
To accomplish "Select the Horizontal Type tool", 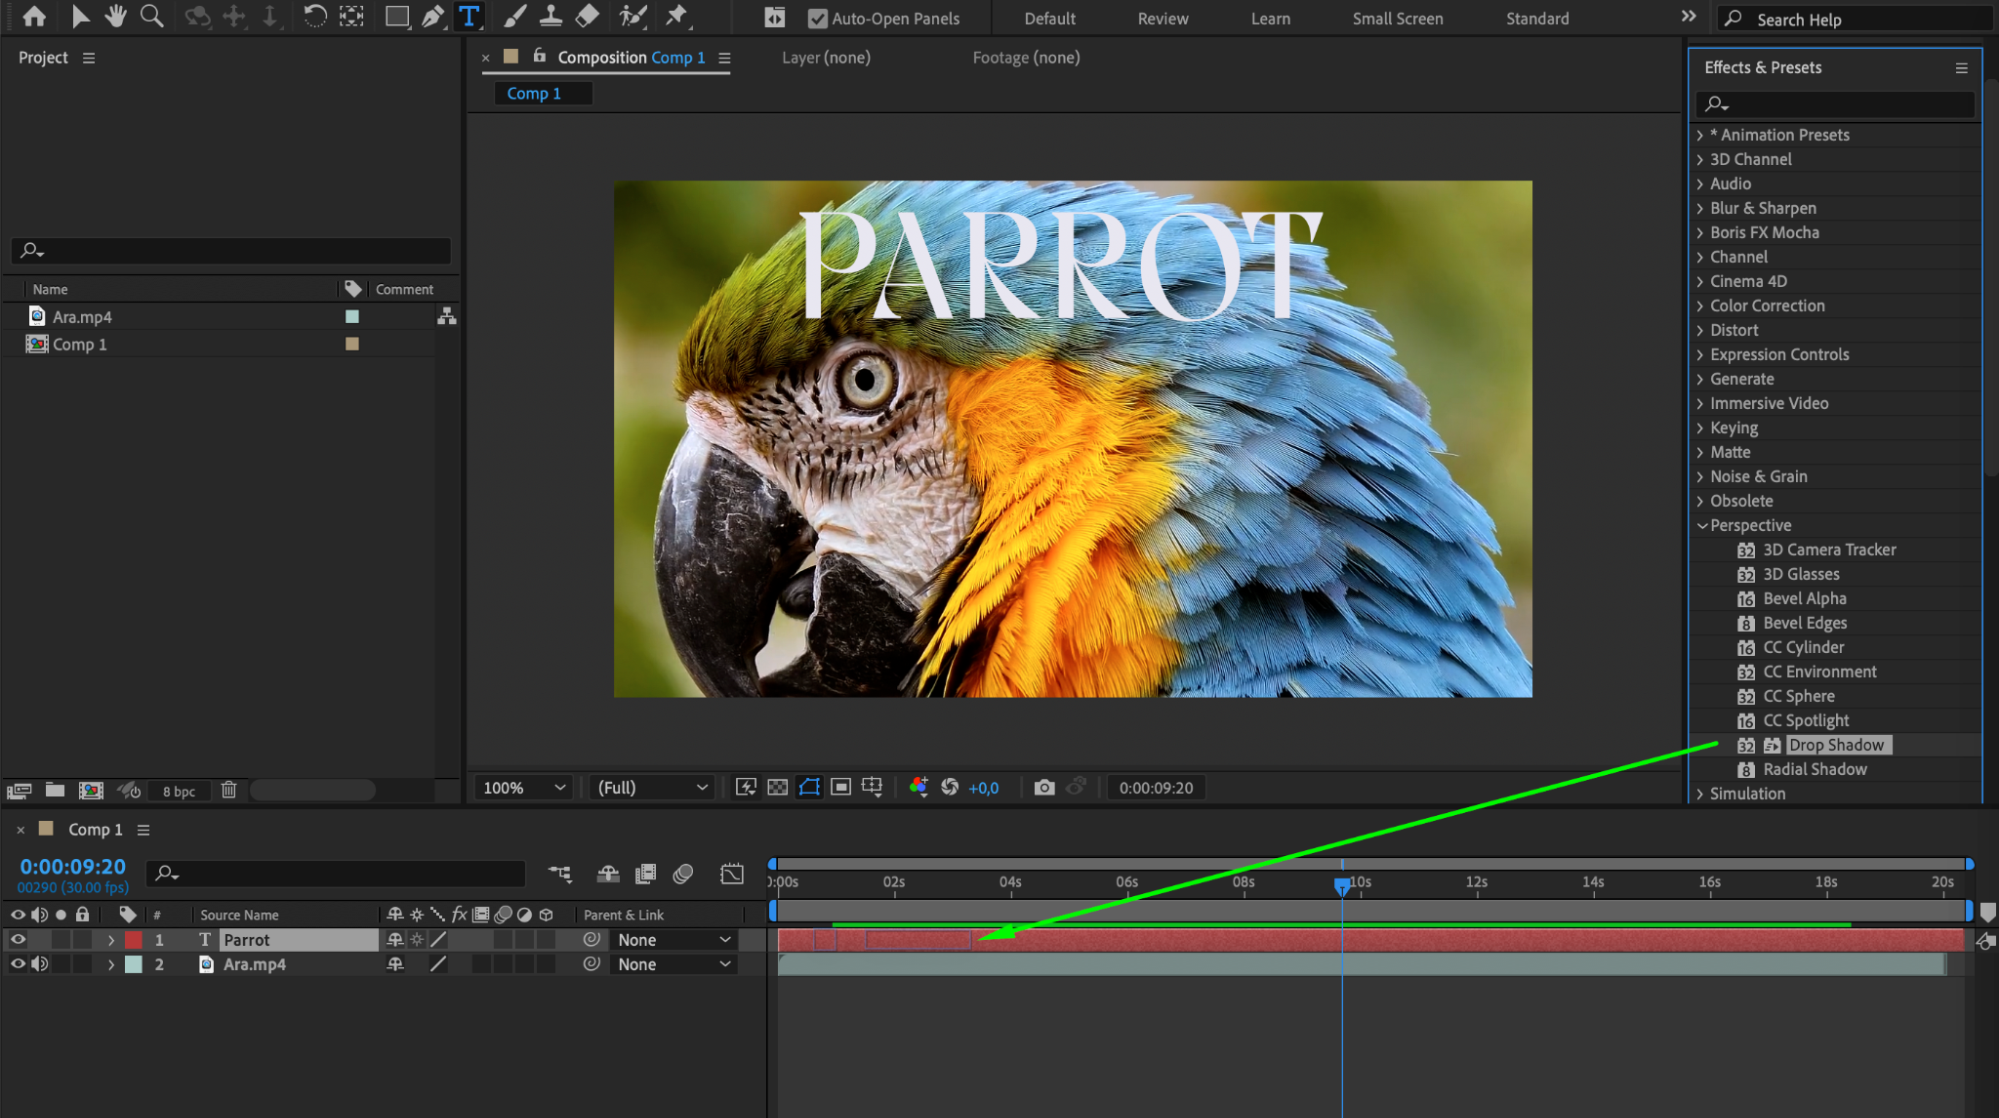I will [468, 16].
